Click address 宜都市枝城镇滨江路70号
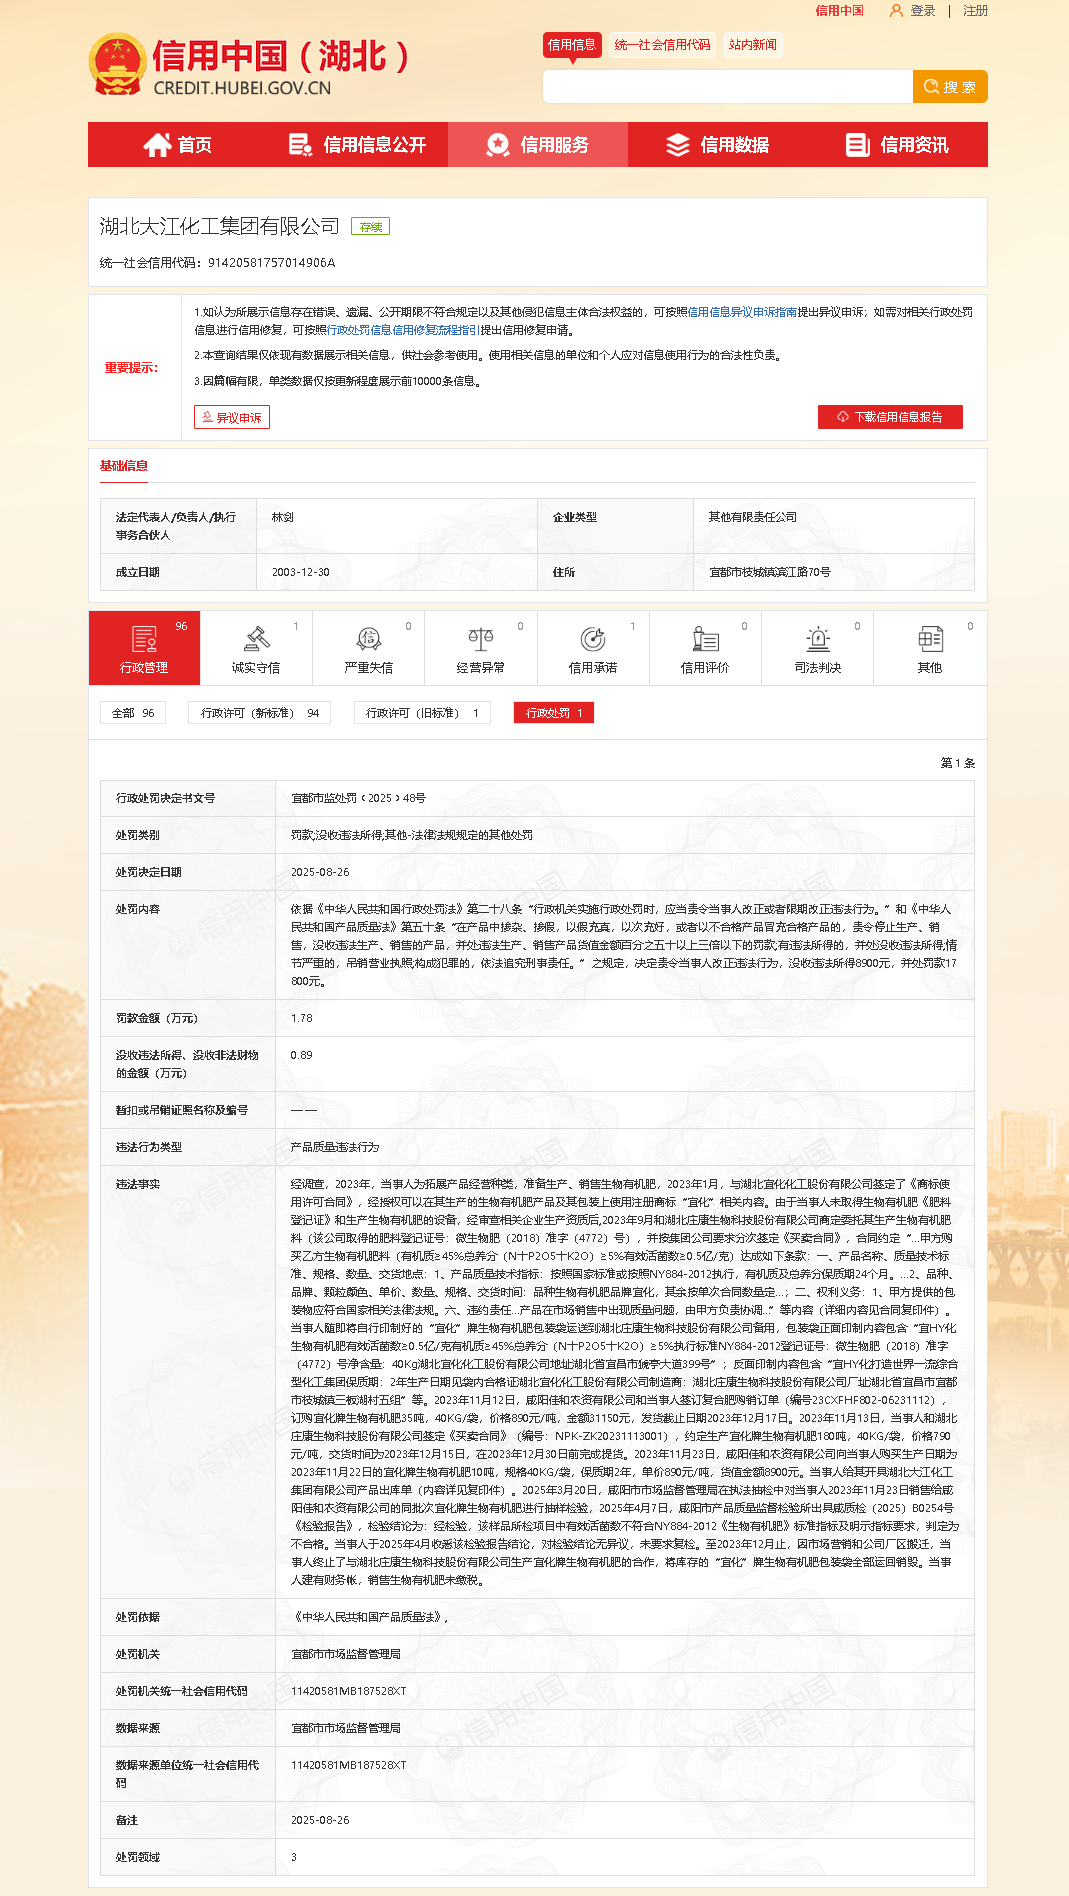The width and height of the screenshot is (1069, 1896). 770,572
